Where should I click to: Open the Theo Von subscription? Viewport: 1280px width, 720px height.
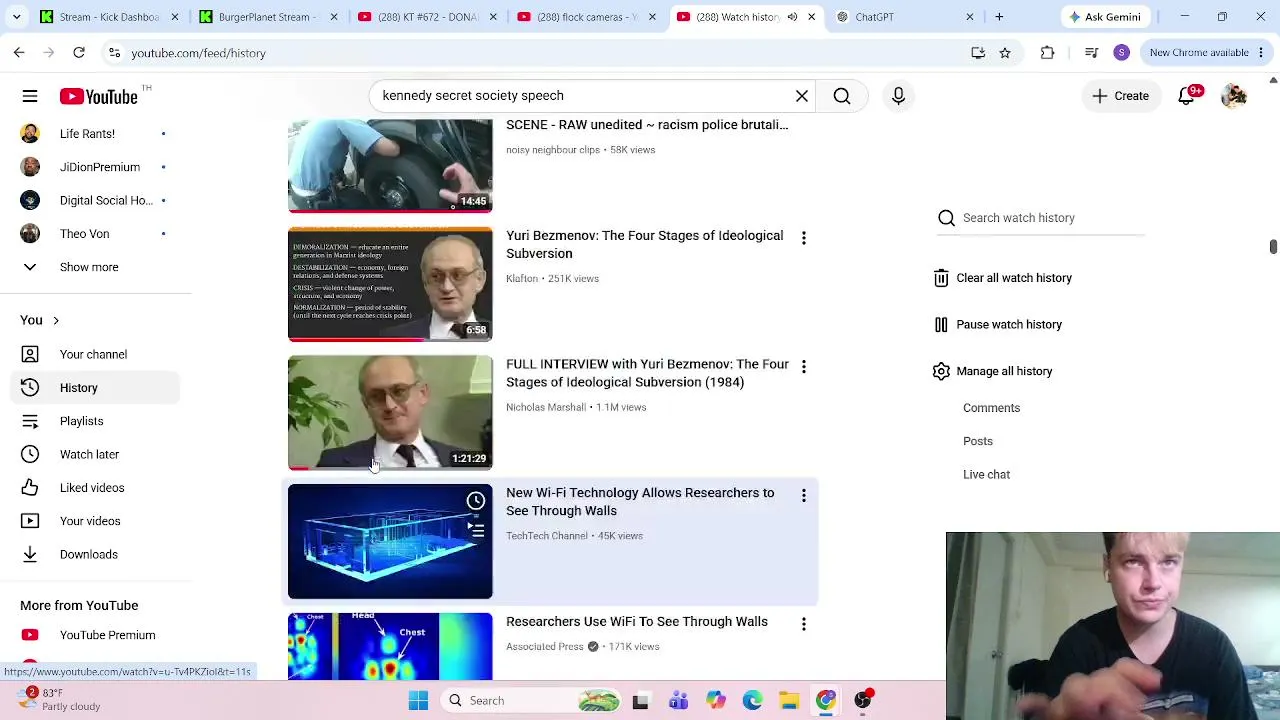85,234
